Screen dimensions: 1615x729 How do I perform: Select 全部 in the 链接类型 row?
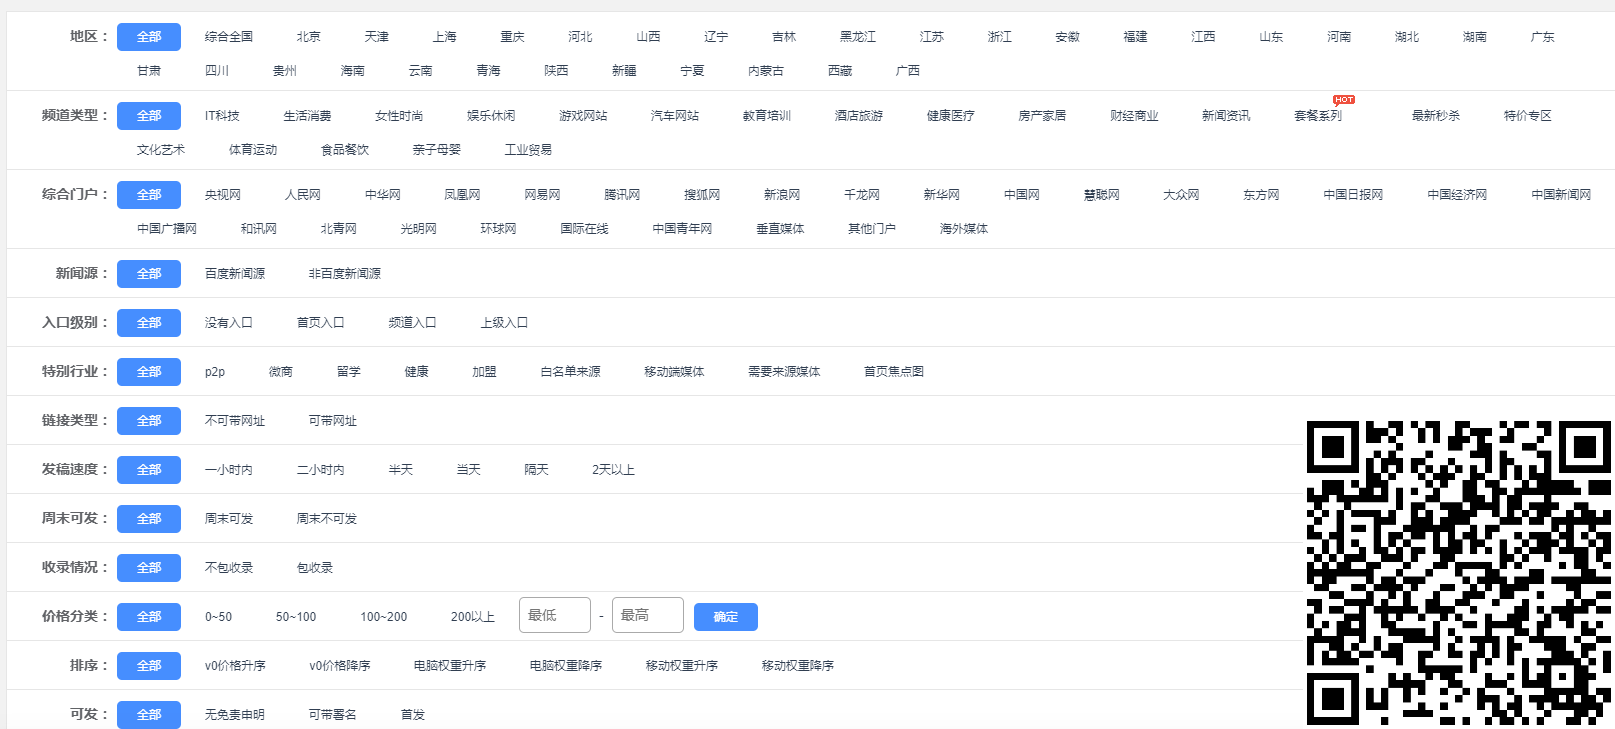point(149,421)
